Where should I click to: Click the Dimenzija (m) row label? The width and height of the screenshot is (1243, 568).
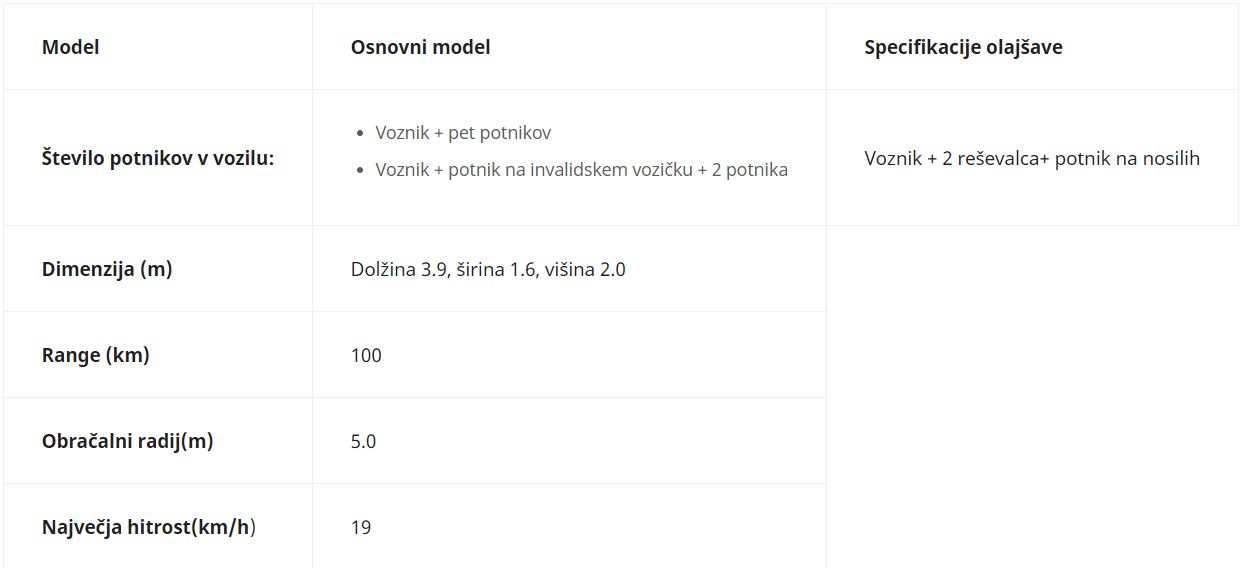[x=107, y=269]
